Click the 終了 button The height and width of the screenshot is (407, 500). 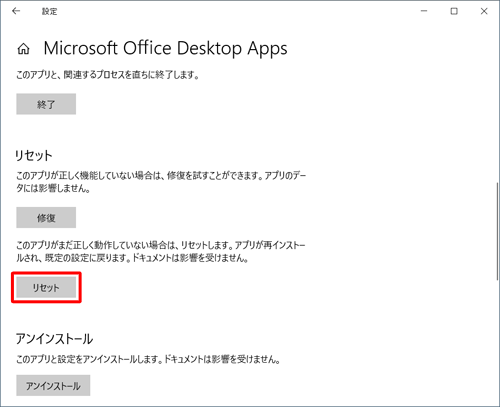46,104
